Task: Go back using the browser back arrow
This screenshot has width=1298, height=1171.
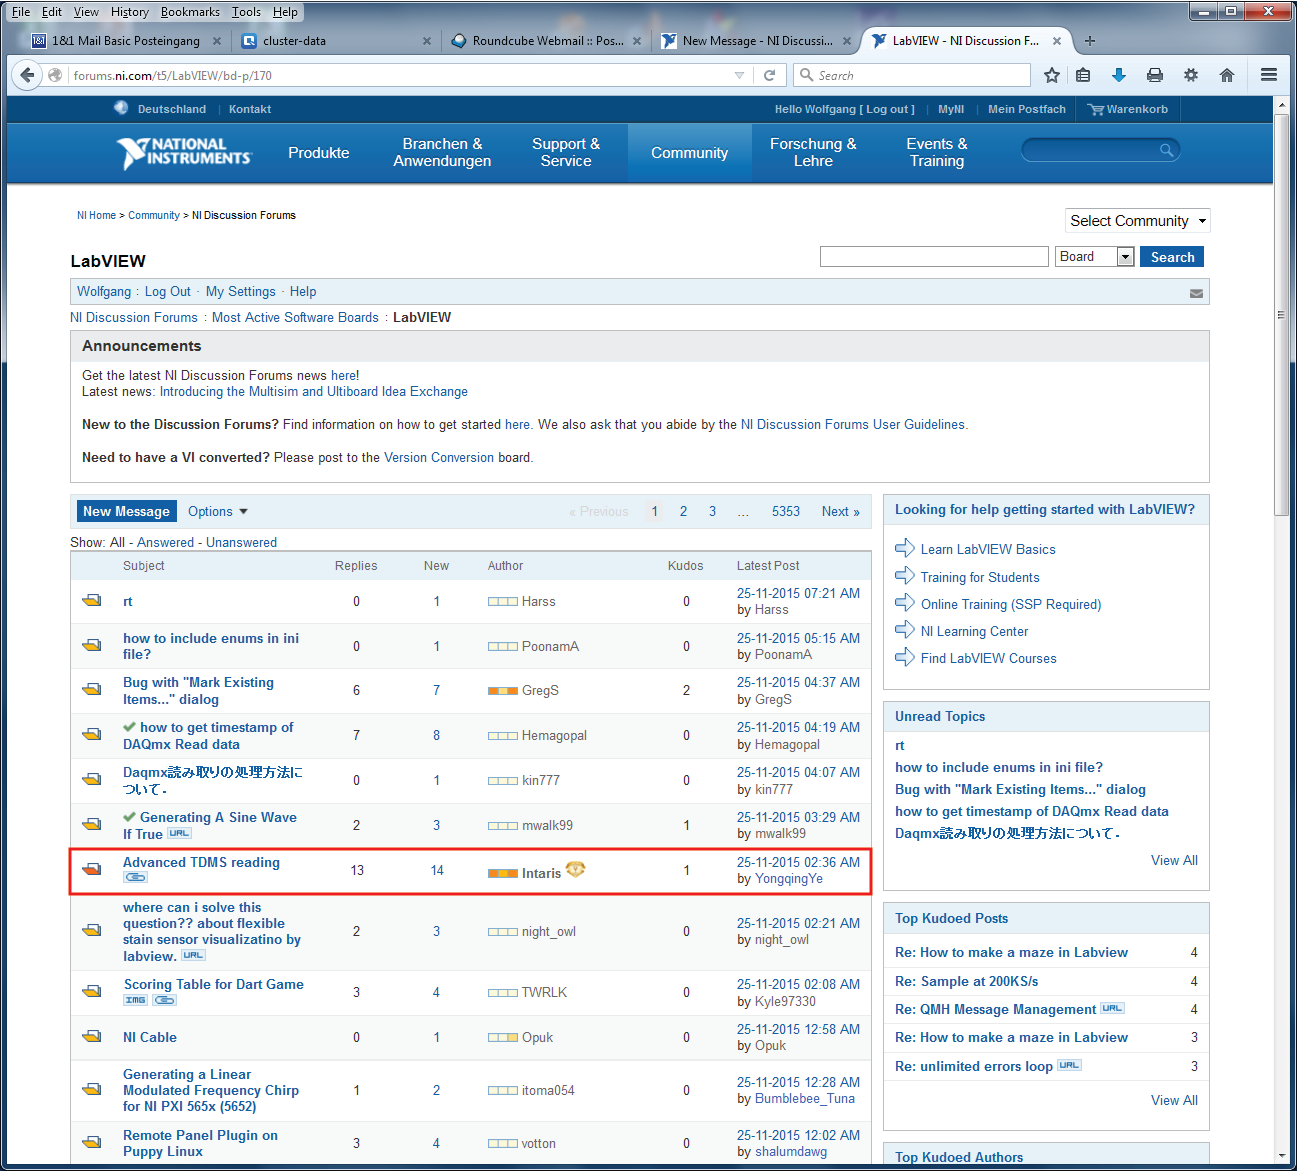Action: tap(27, 75)
